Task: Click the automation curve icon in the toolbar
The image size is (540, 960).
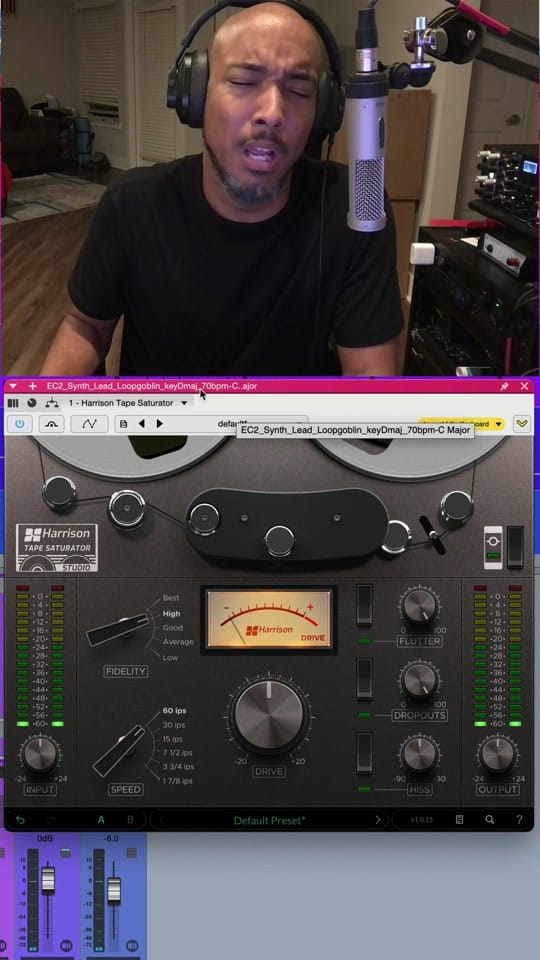Action: click(89, 424)
